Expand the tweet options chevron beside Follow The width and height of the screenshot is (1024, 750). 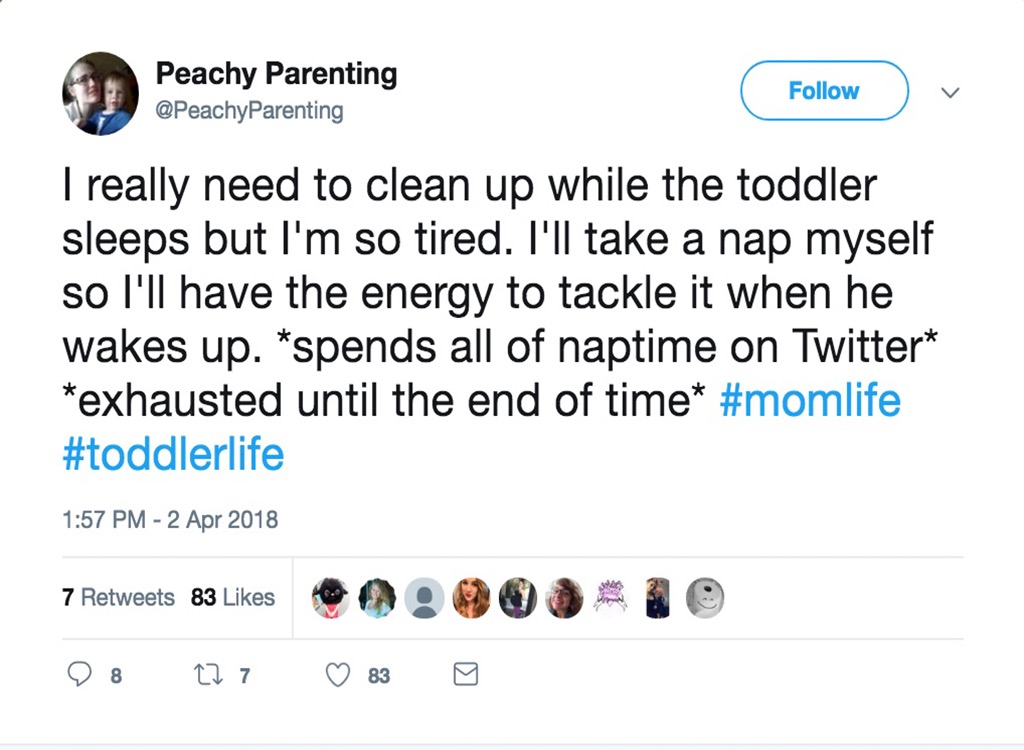[x=951, y=92]
